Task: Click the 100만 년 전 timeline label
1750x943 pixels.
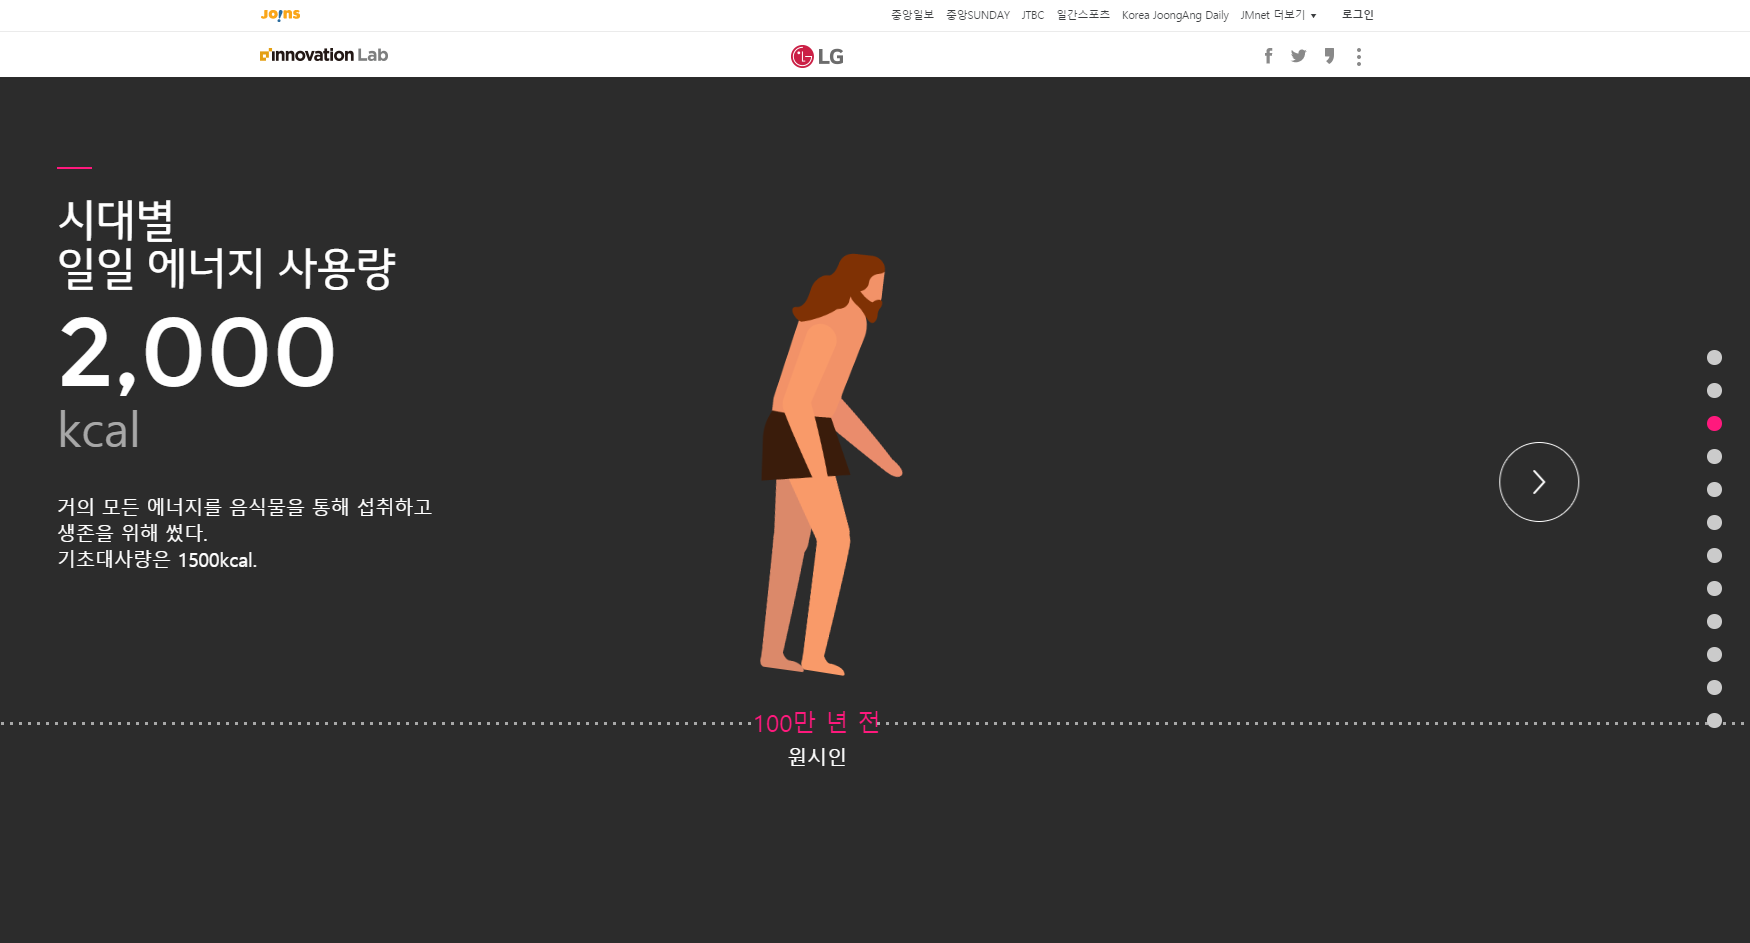Action: click(816, 723)
